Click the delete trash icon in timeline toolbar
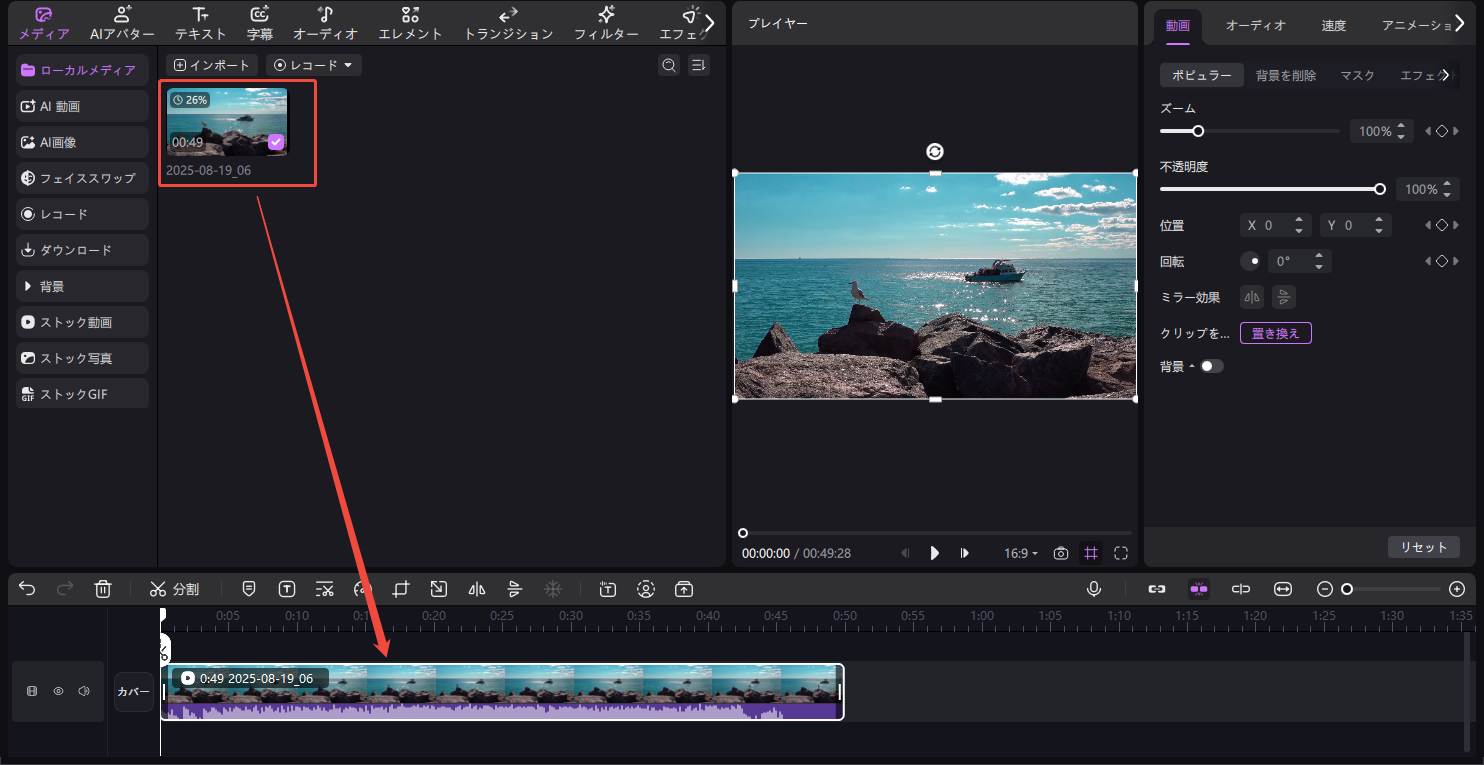 coord(103,589)
